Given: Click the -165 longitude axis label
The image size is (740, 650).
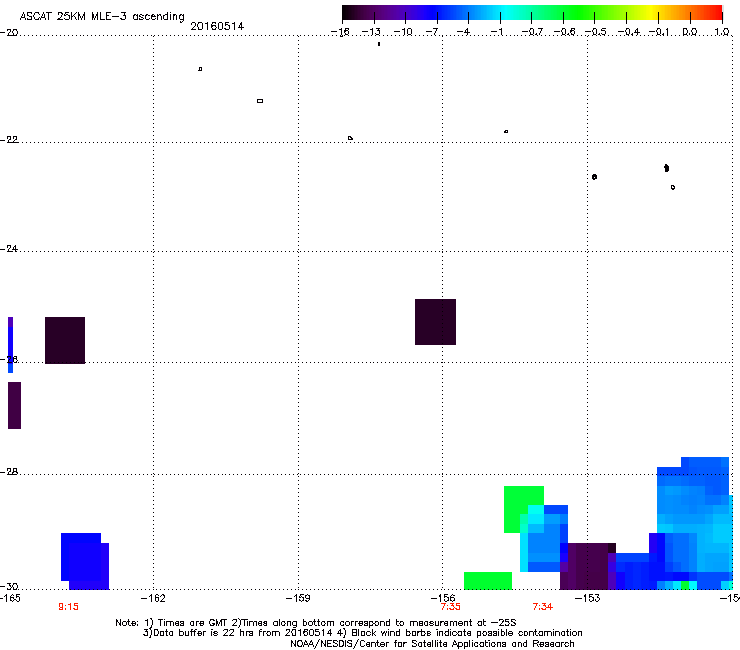Looking at the screenshot, I should point(10,598).
